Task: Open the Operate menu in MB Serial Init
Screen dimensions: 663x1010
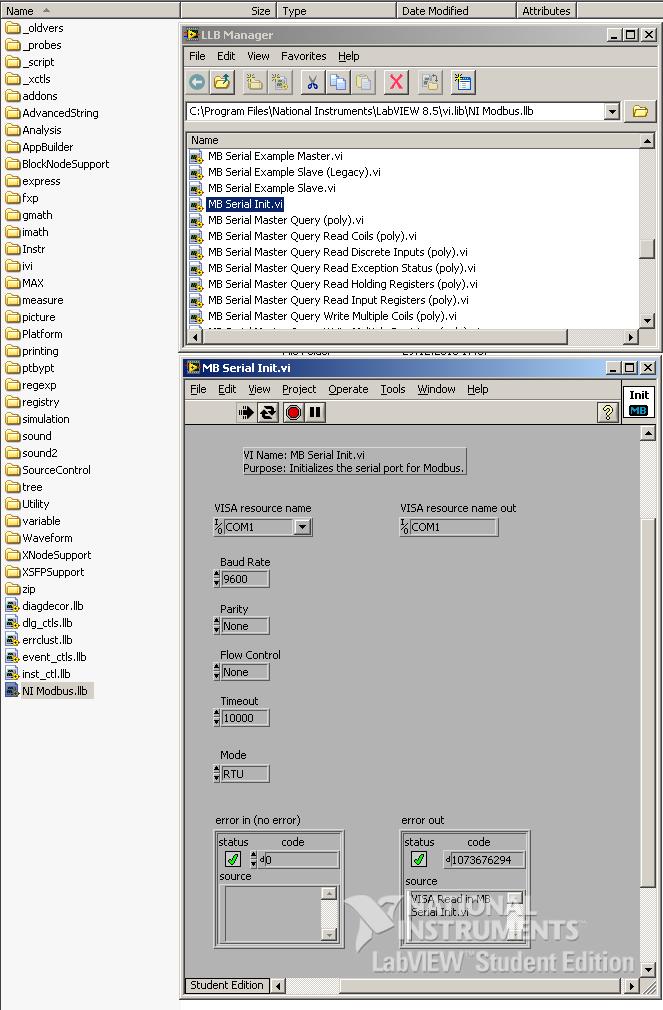Action: tap(348, 389)
